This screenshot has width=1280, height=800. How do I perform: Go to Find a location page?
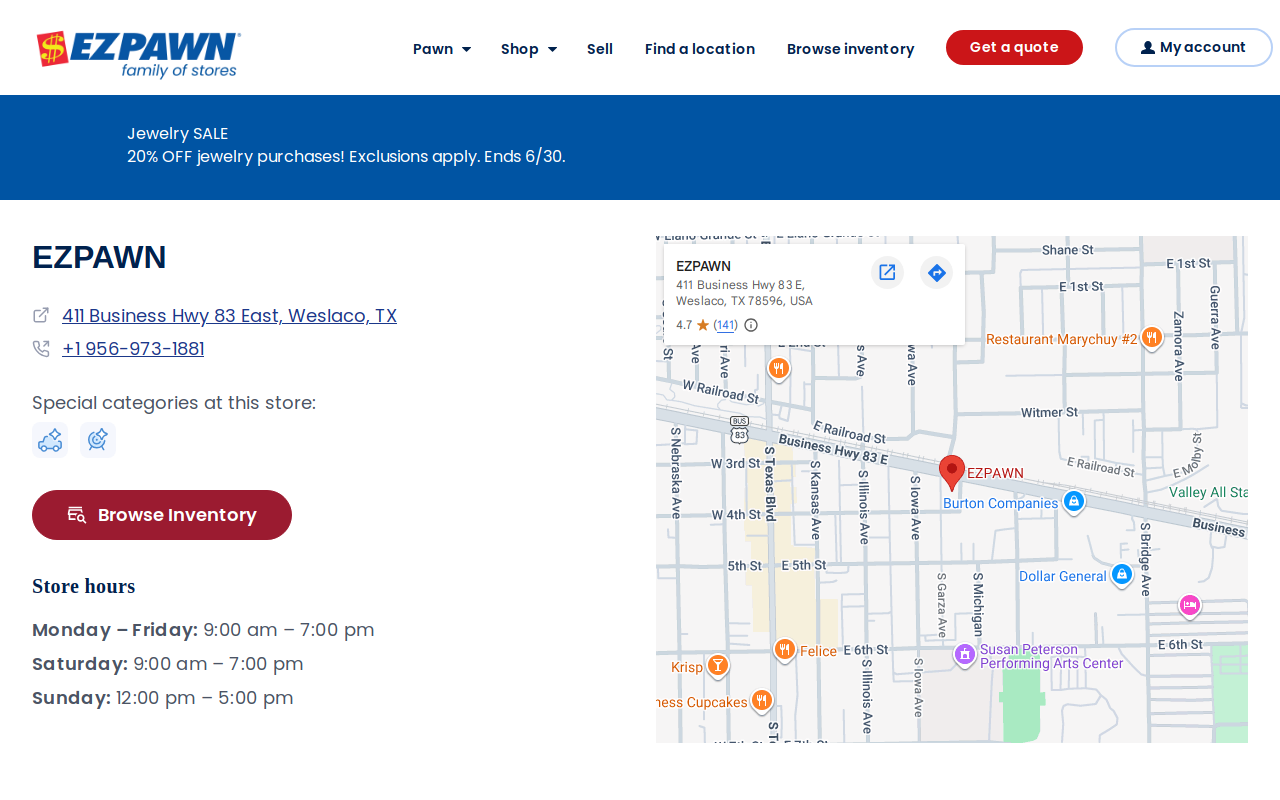click(x=700, y=49)
